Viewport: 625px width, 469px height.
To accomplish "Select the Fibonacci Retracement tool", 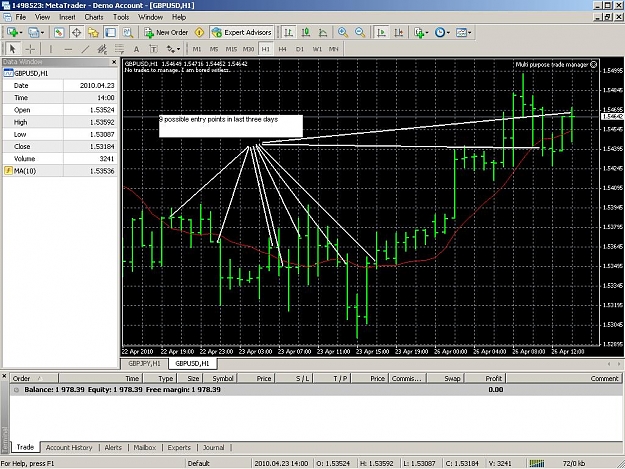I will click(119, 49).
